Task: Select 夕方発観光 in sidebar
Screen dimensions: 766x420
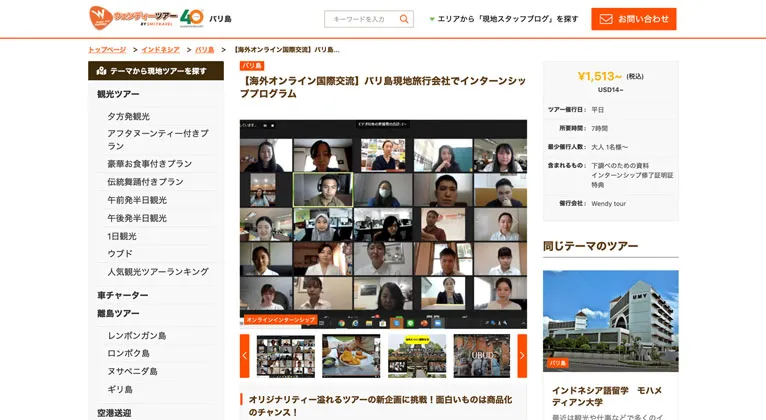Action: pyautogui.click(x=128, y=116)
